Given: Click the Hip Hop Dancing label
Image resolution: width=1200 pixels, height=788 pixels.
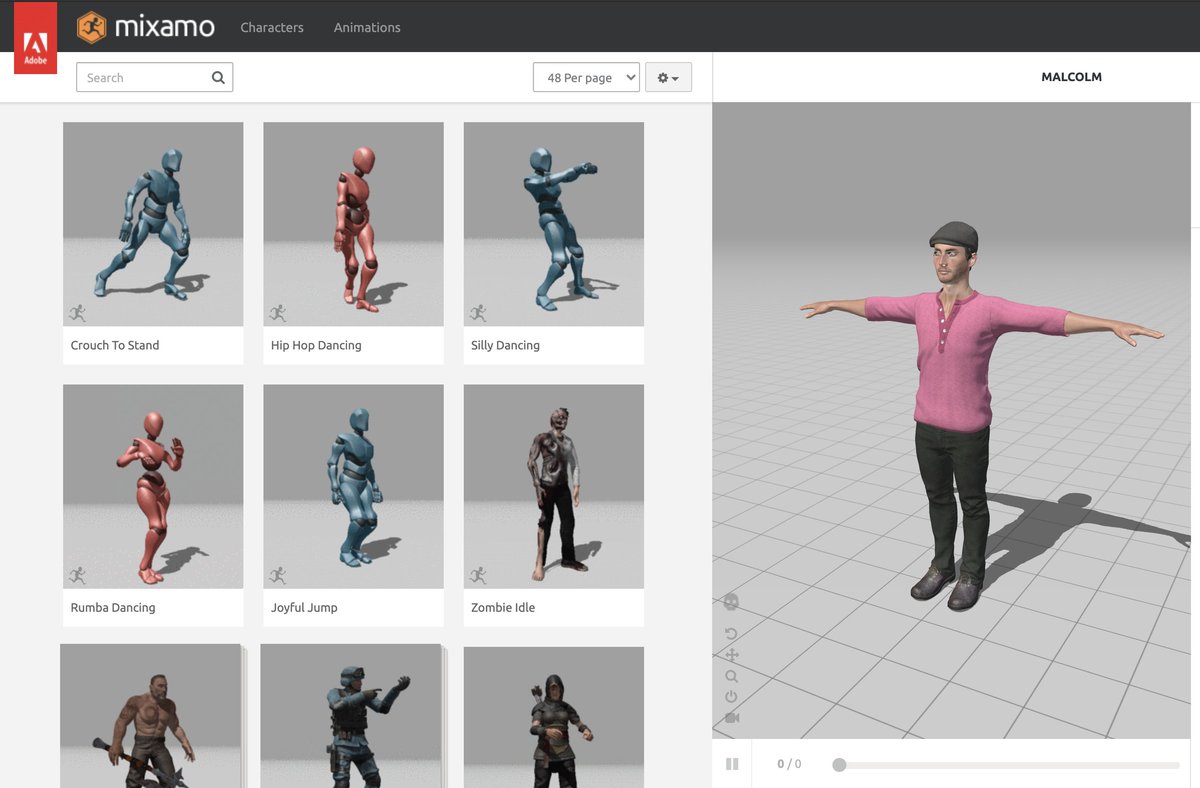Looking at the screenshot, I should [x=316, y=345].
